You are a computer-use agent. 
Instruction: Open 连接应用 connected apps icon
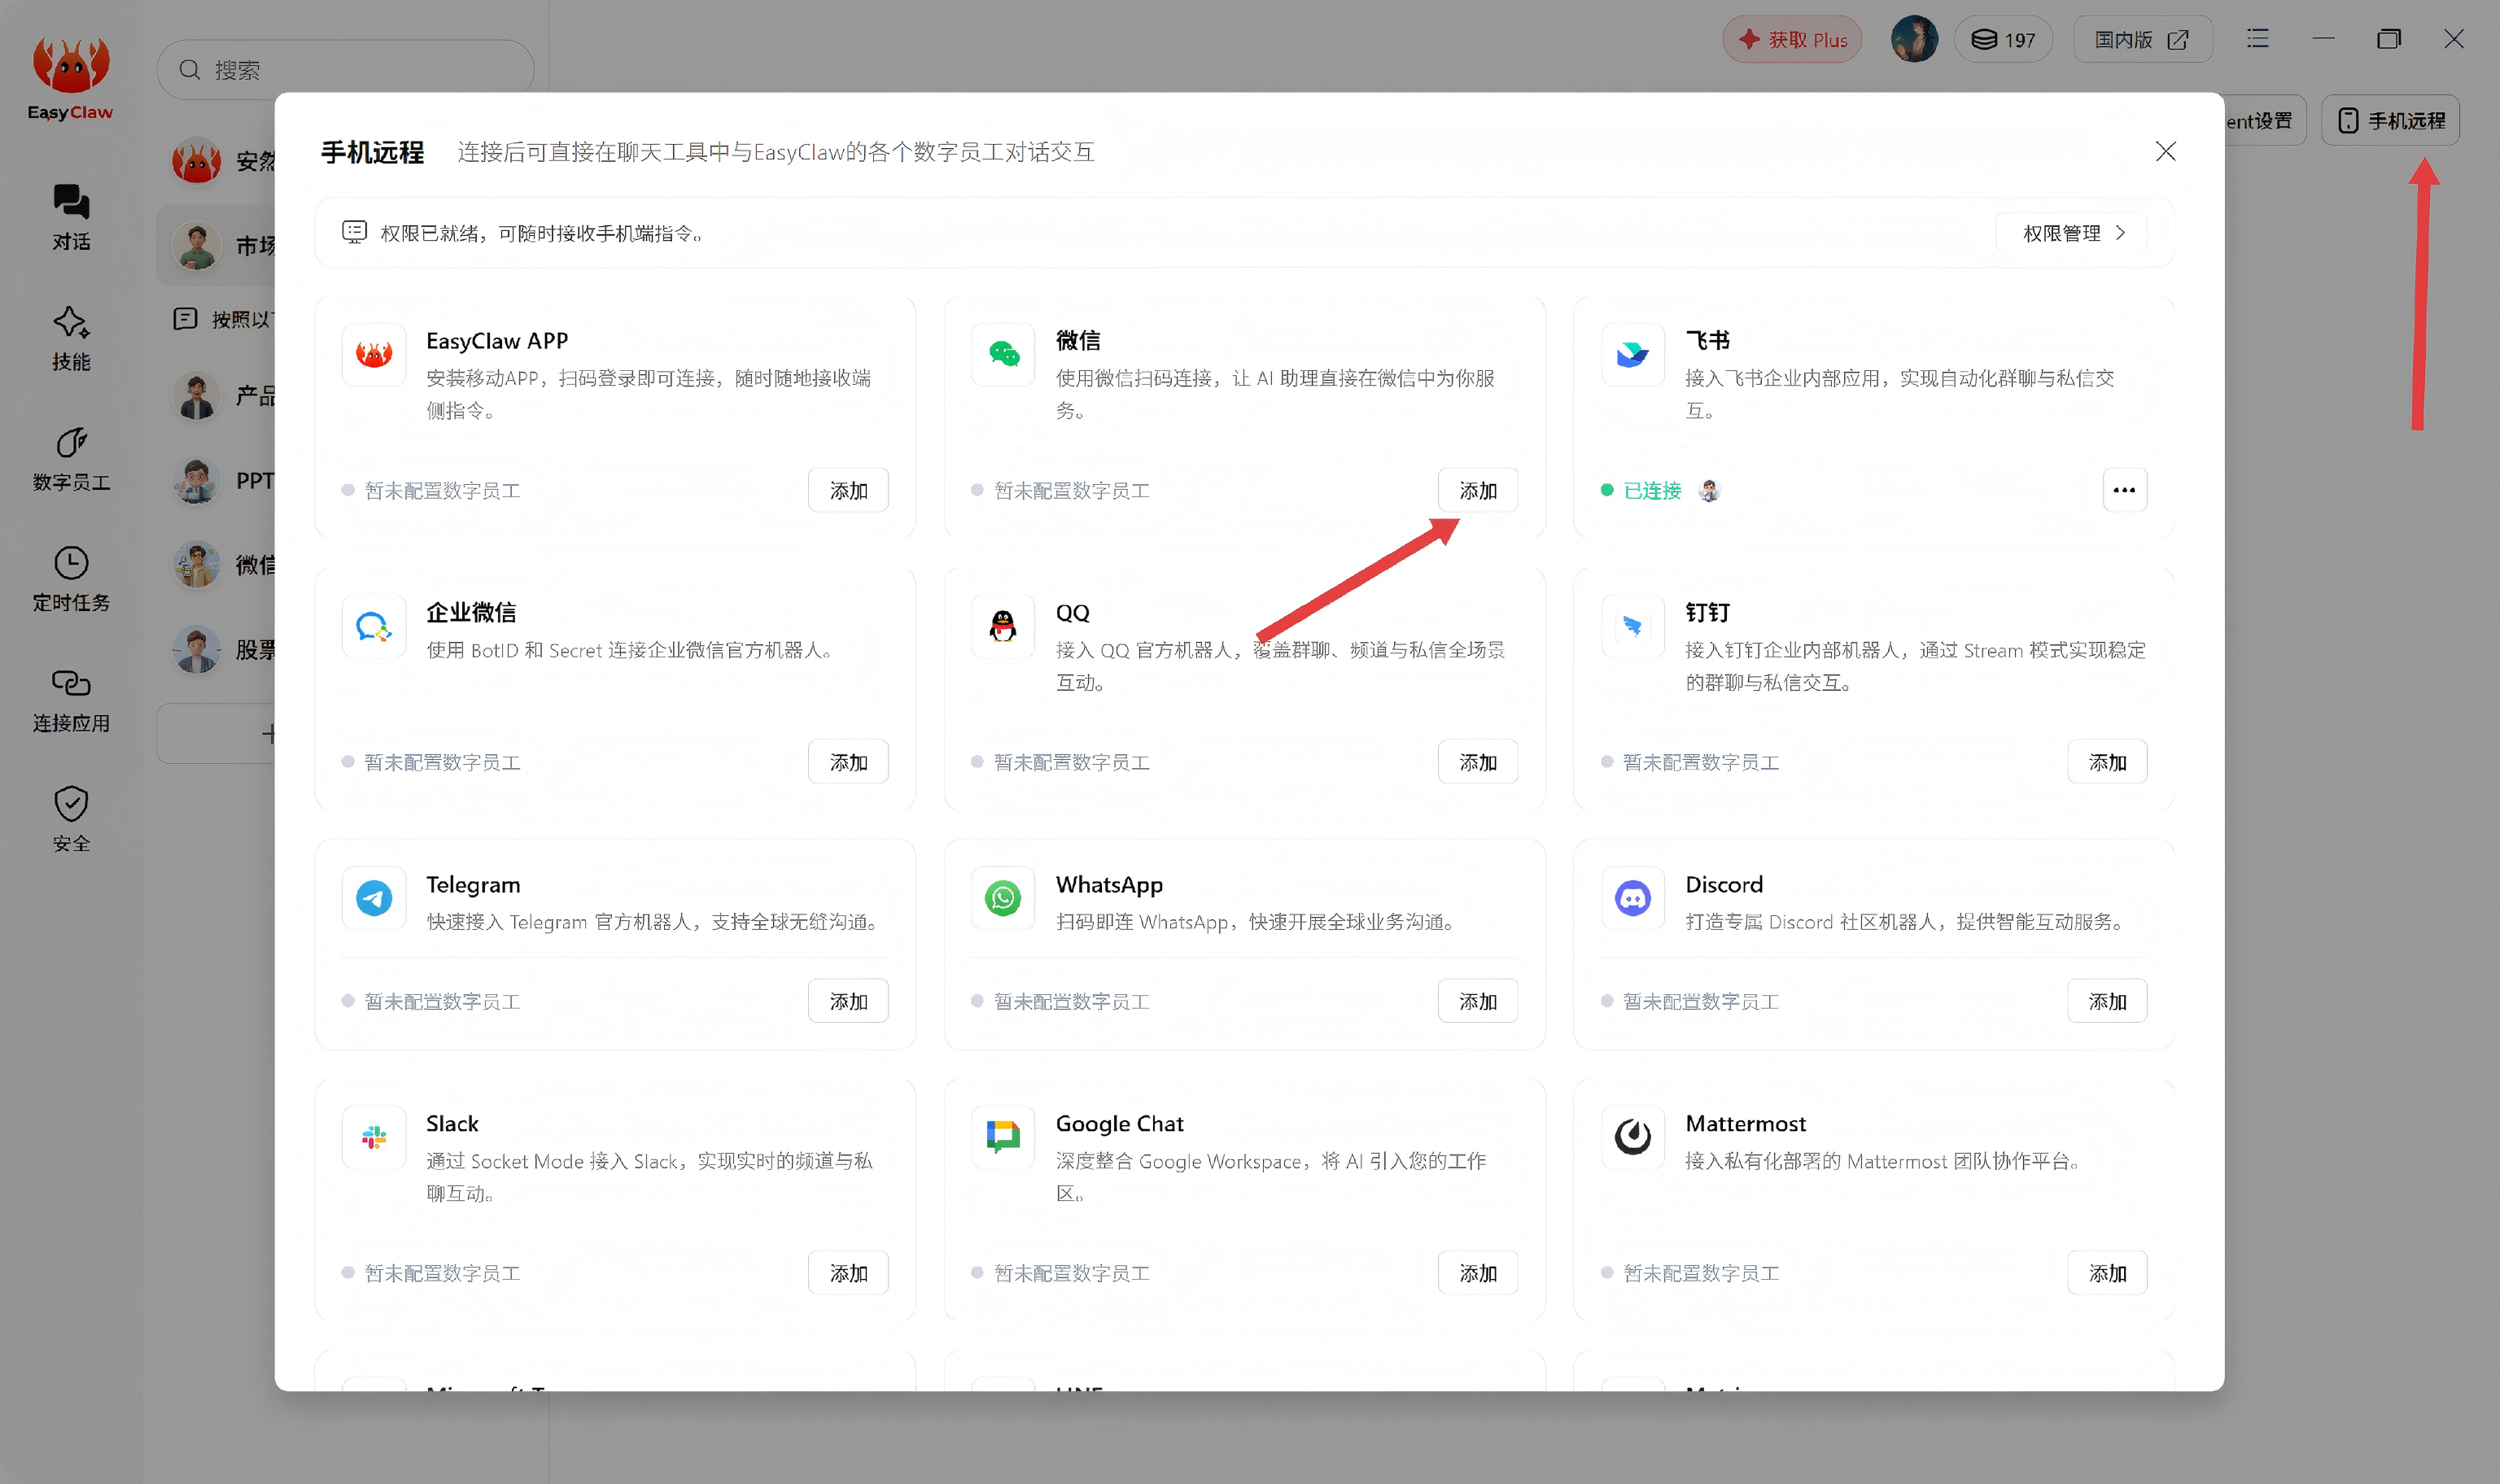(71, 700)
